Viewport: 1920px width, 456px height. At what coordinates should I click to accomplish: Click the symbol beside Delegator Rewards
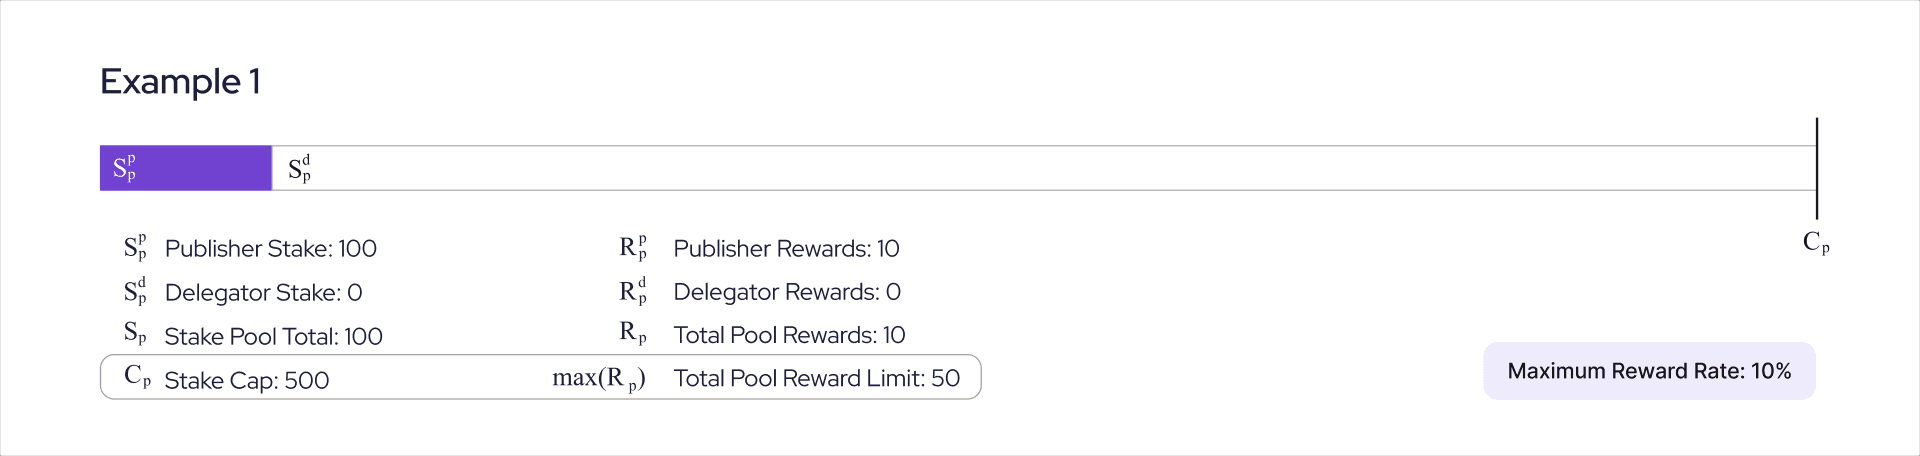[x=632, y=291]
